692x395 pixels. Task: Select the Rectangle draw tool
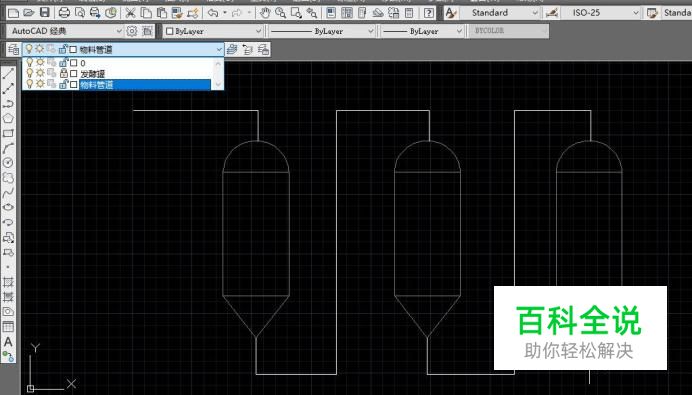coord(8,133)
